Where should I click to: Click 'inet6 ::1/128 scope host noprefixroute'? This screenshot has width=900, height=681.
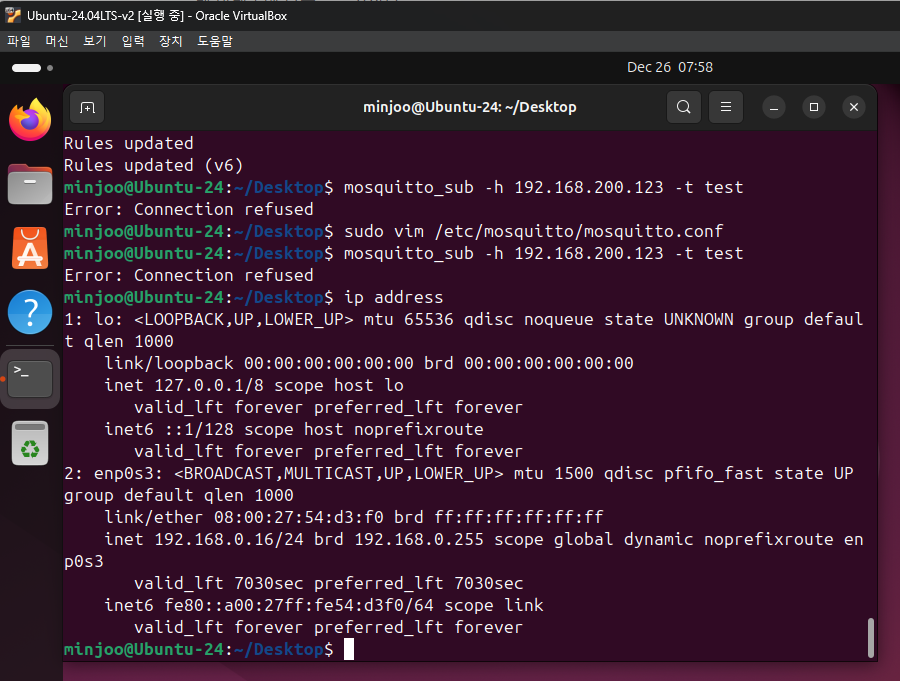pos(294,430)
